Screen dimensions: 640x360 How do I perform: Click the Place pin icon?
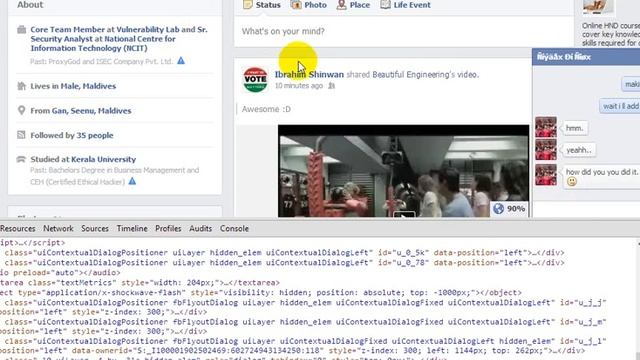[341, 4]
